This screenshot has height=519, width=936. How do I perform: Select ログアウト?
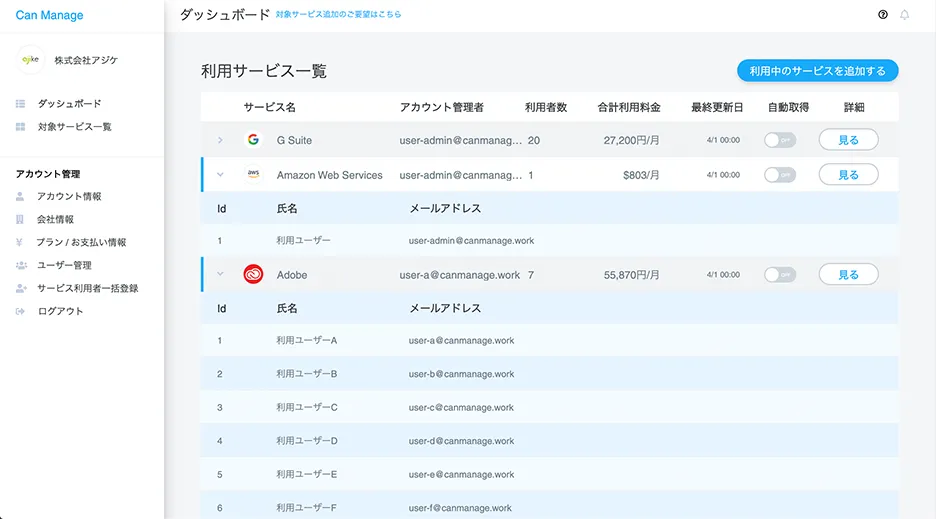pos(60,311)
